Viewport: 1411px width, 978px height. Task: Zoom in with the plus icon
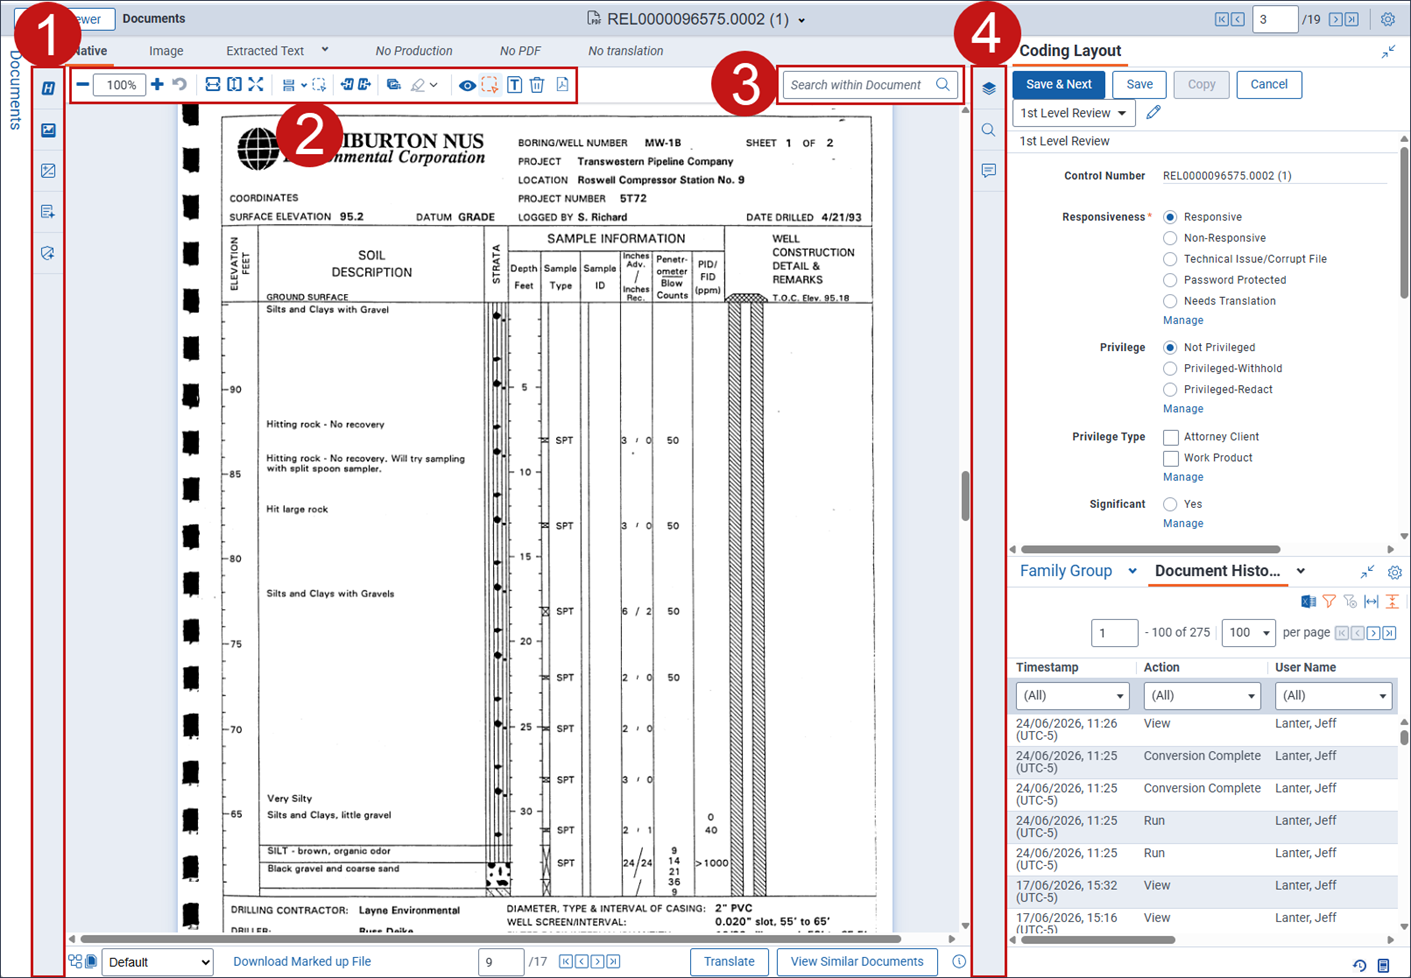pos(157,85)
